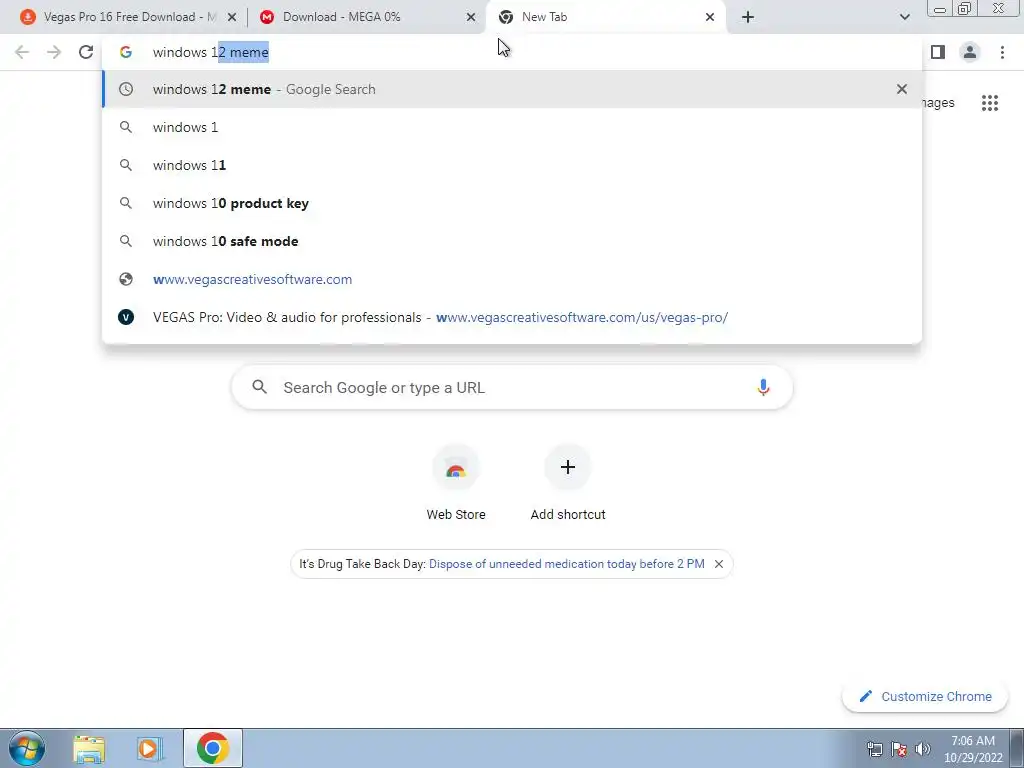Viewport: 1024px width, 768px height.
Task: Close the Download - MEGA tab
Action: coord(471,17)
